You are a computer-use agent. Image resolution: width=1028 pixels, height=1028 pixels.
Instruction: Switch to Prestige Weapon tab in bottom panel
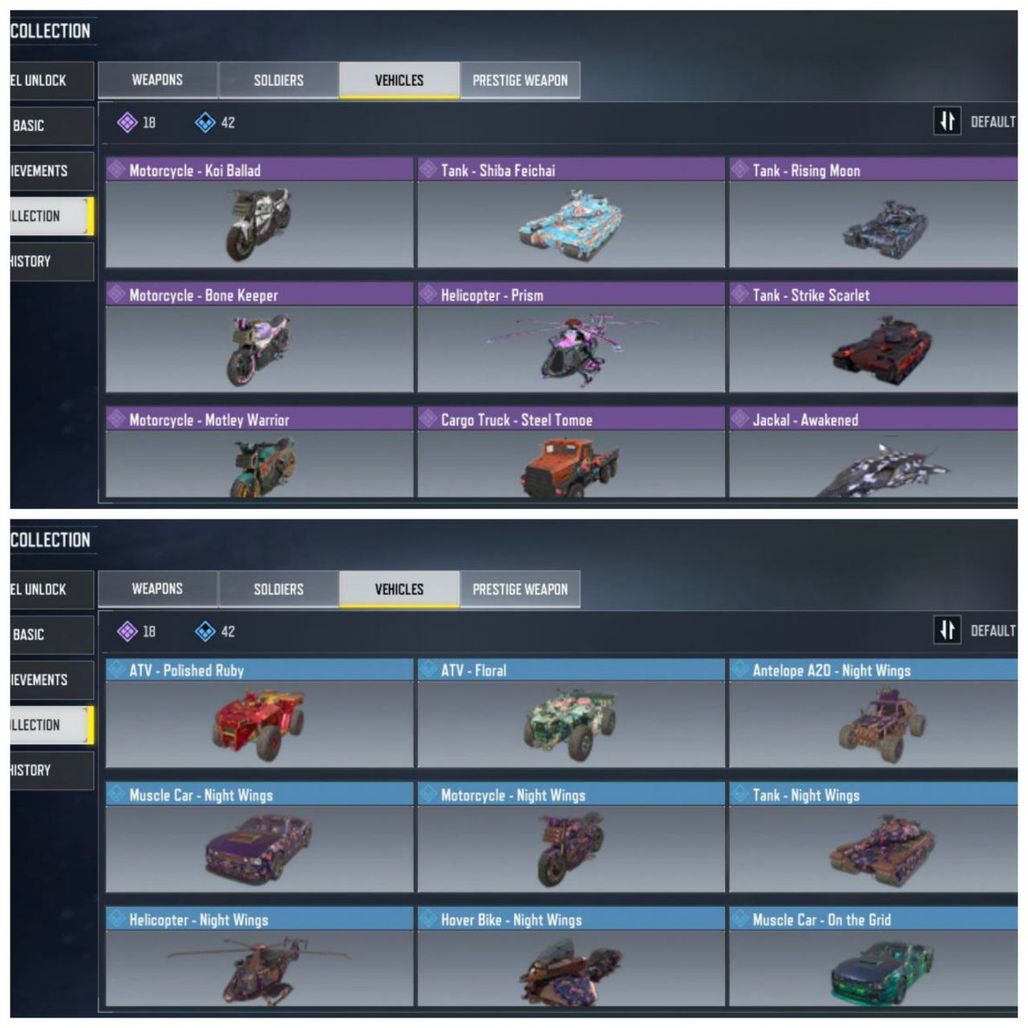click(x=520, y=589)
